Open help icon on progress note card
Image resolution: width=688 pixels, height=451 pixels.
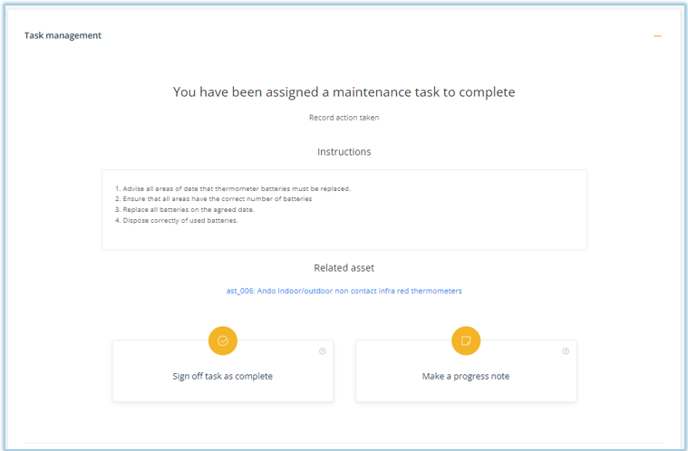point(566,351)
